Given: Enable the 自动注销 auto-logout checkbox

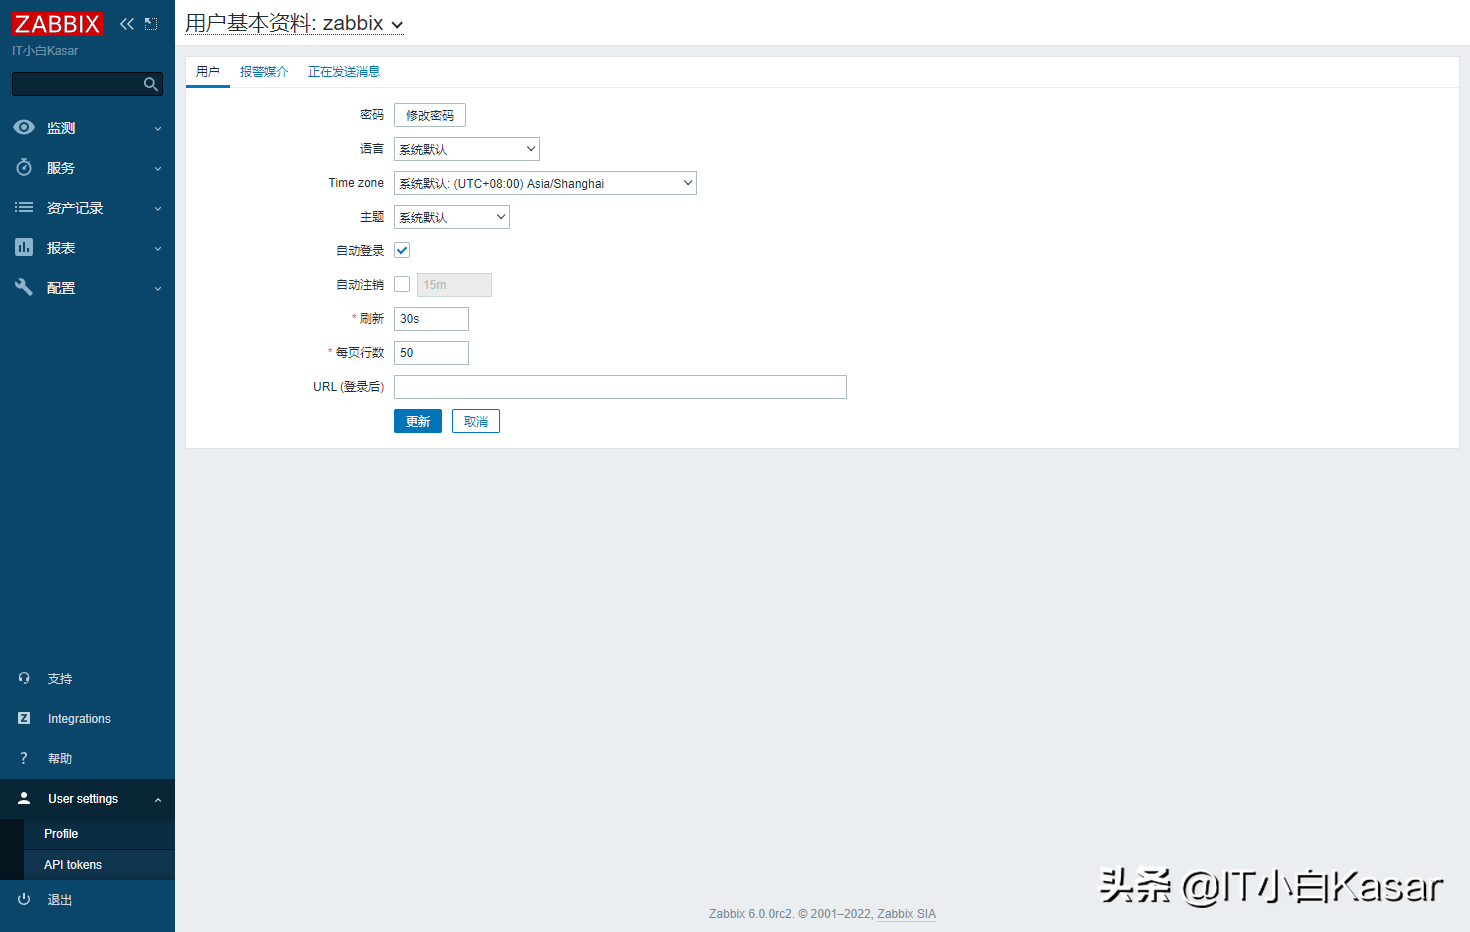Looking at the screenshot, I should 402,285.
